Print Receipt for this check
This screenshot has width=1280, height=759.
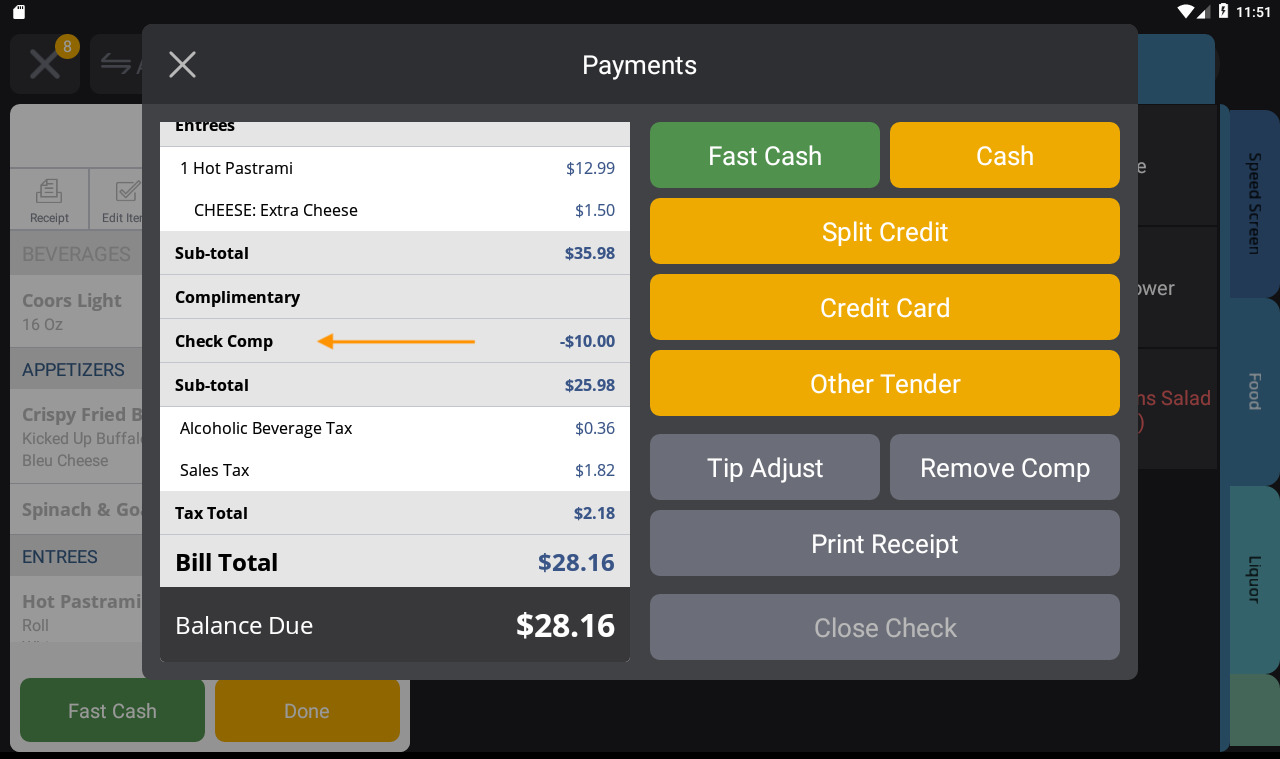884,543
